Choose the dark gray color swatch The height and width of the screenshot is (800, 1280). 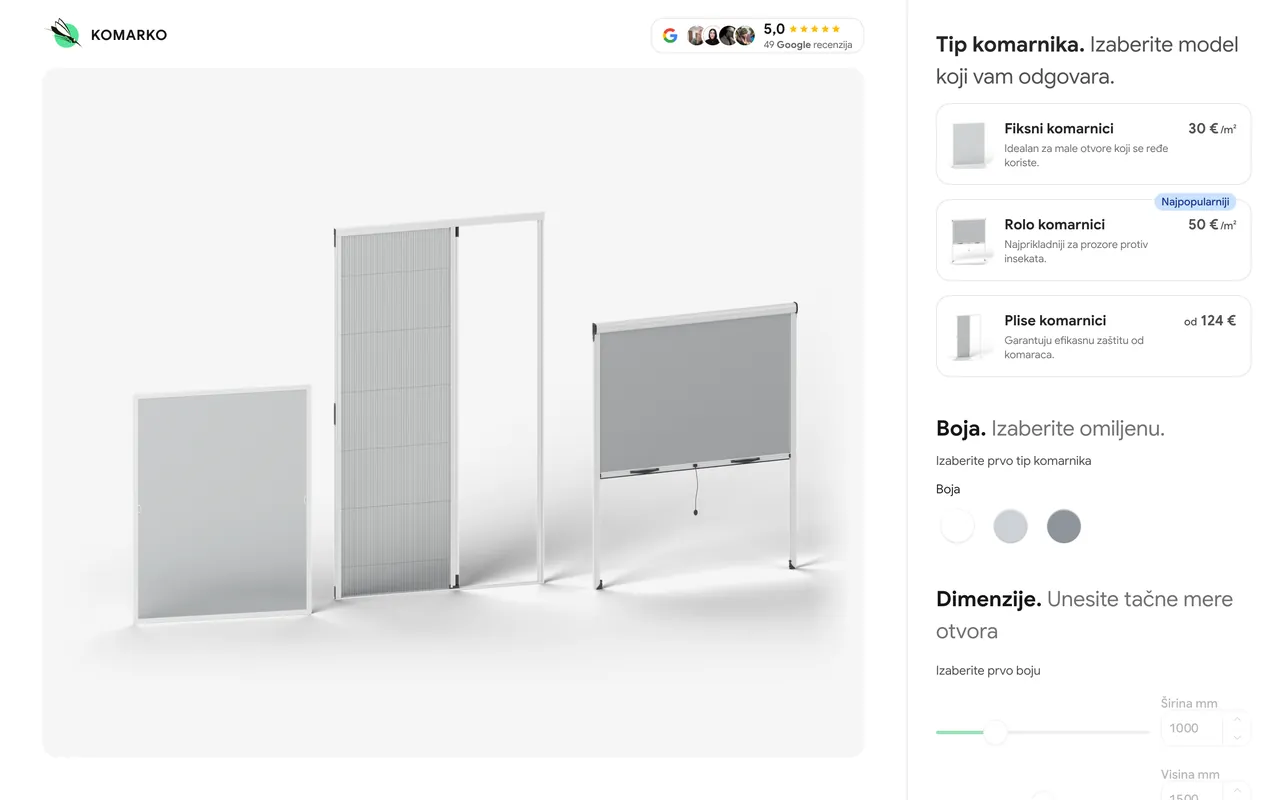click(x=1064, y=526)
